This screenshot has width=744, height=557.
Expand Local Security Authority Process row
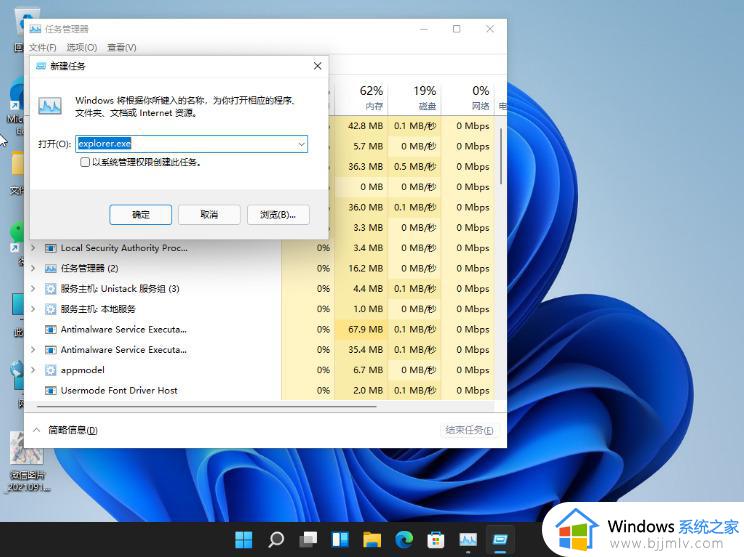tap(33, 248)
